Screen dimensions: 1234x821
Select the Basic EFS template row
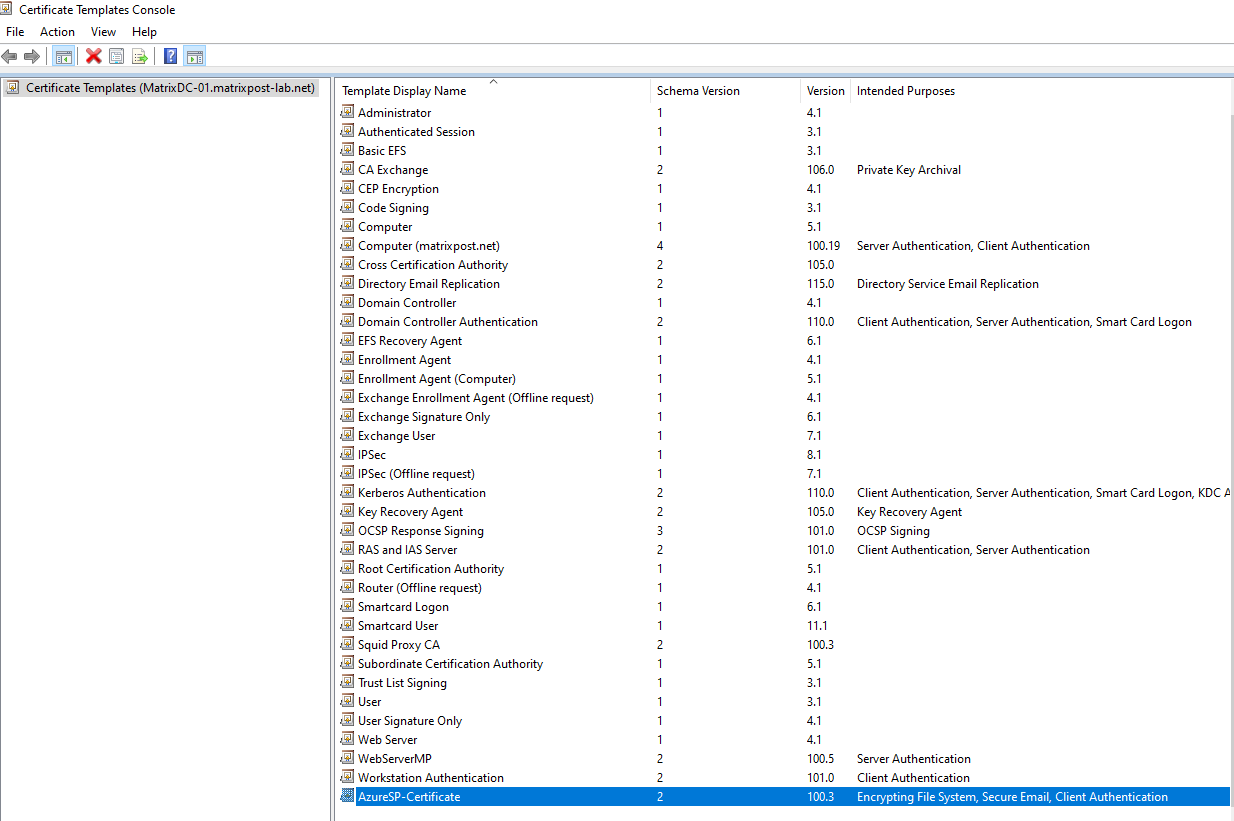point(784,151)
